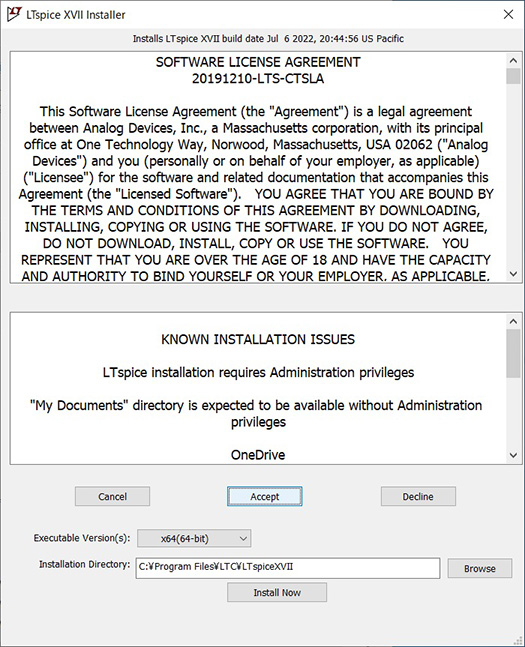Image resolution: width=525 pixels, height=647 pixels.
Task: Click the build date line at top
Action: click(x=268, y=39)
